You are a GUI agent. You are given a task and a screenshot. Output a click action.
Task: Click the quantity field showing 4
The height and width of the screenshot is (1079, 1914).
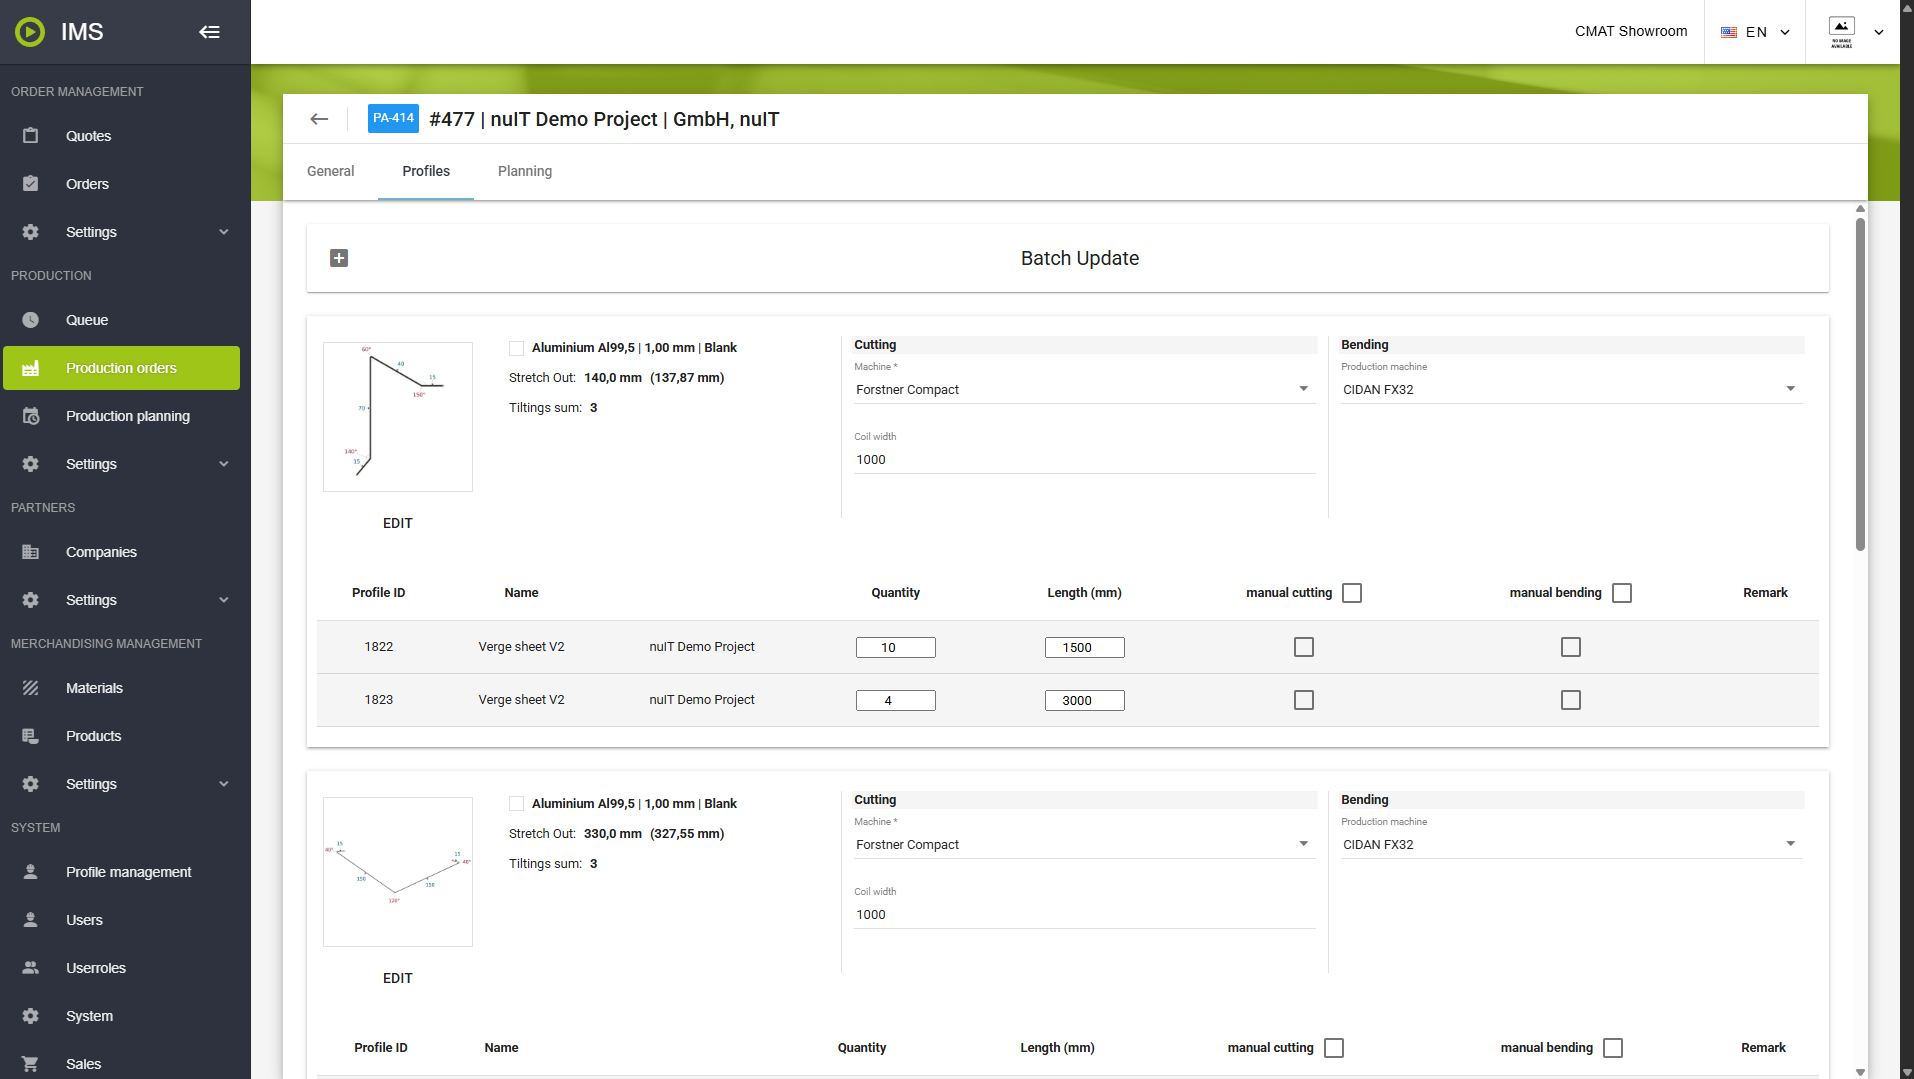click(896, 701)
